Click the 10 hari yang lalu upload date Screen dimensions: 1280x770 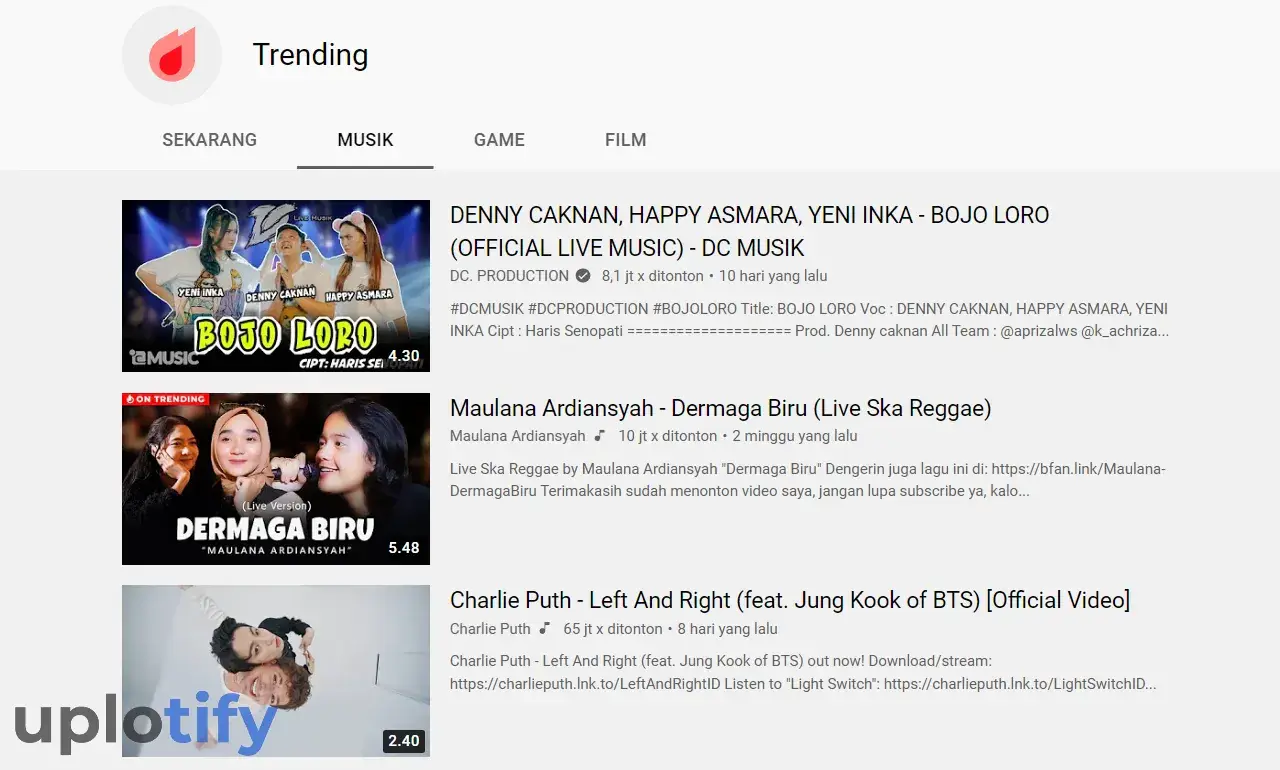tap(773, 276)
